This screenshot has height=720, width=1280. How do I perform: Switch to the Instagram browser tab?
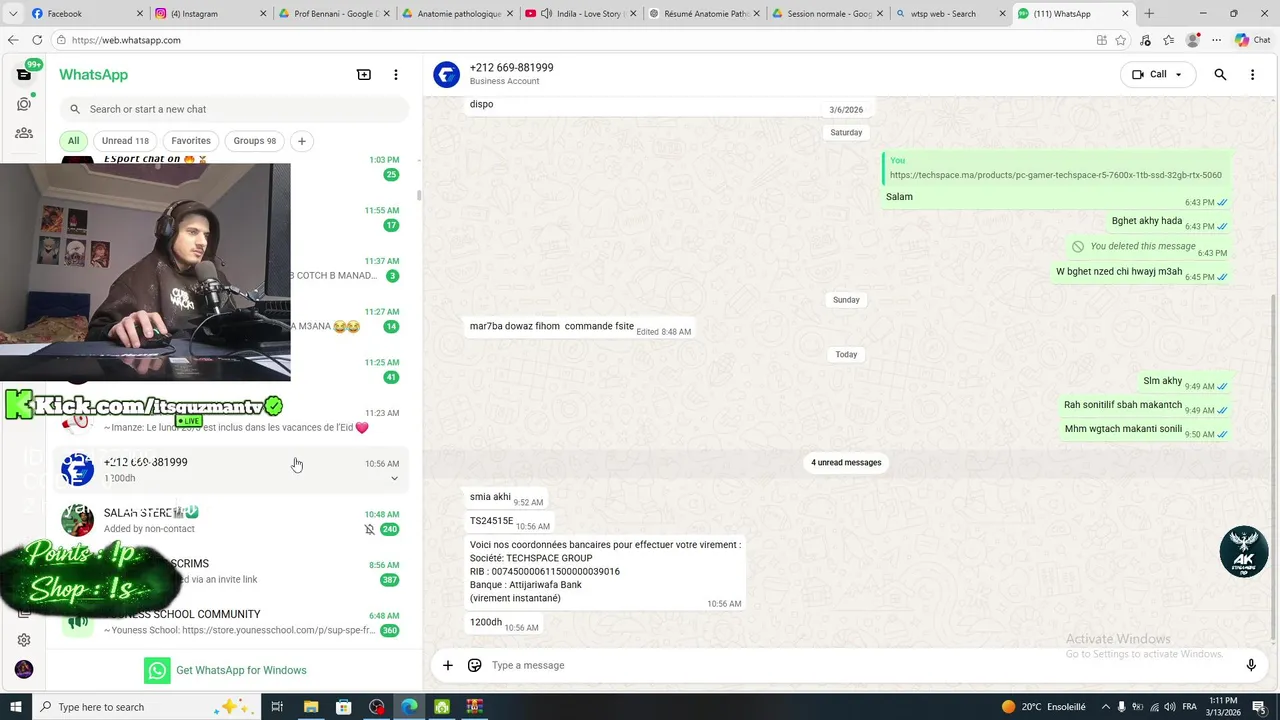[209, 14]
